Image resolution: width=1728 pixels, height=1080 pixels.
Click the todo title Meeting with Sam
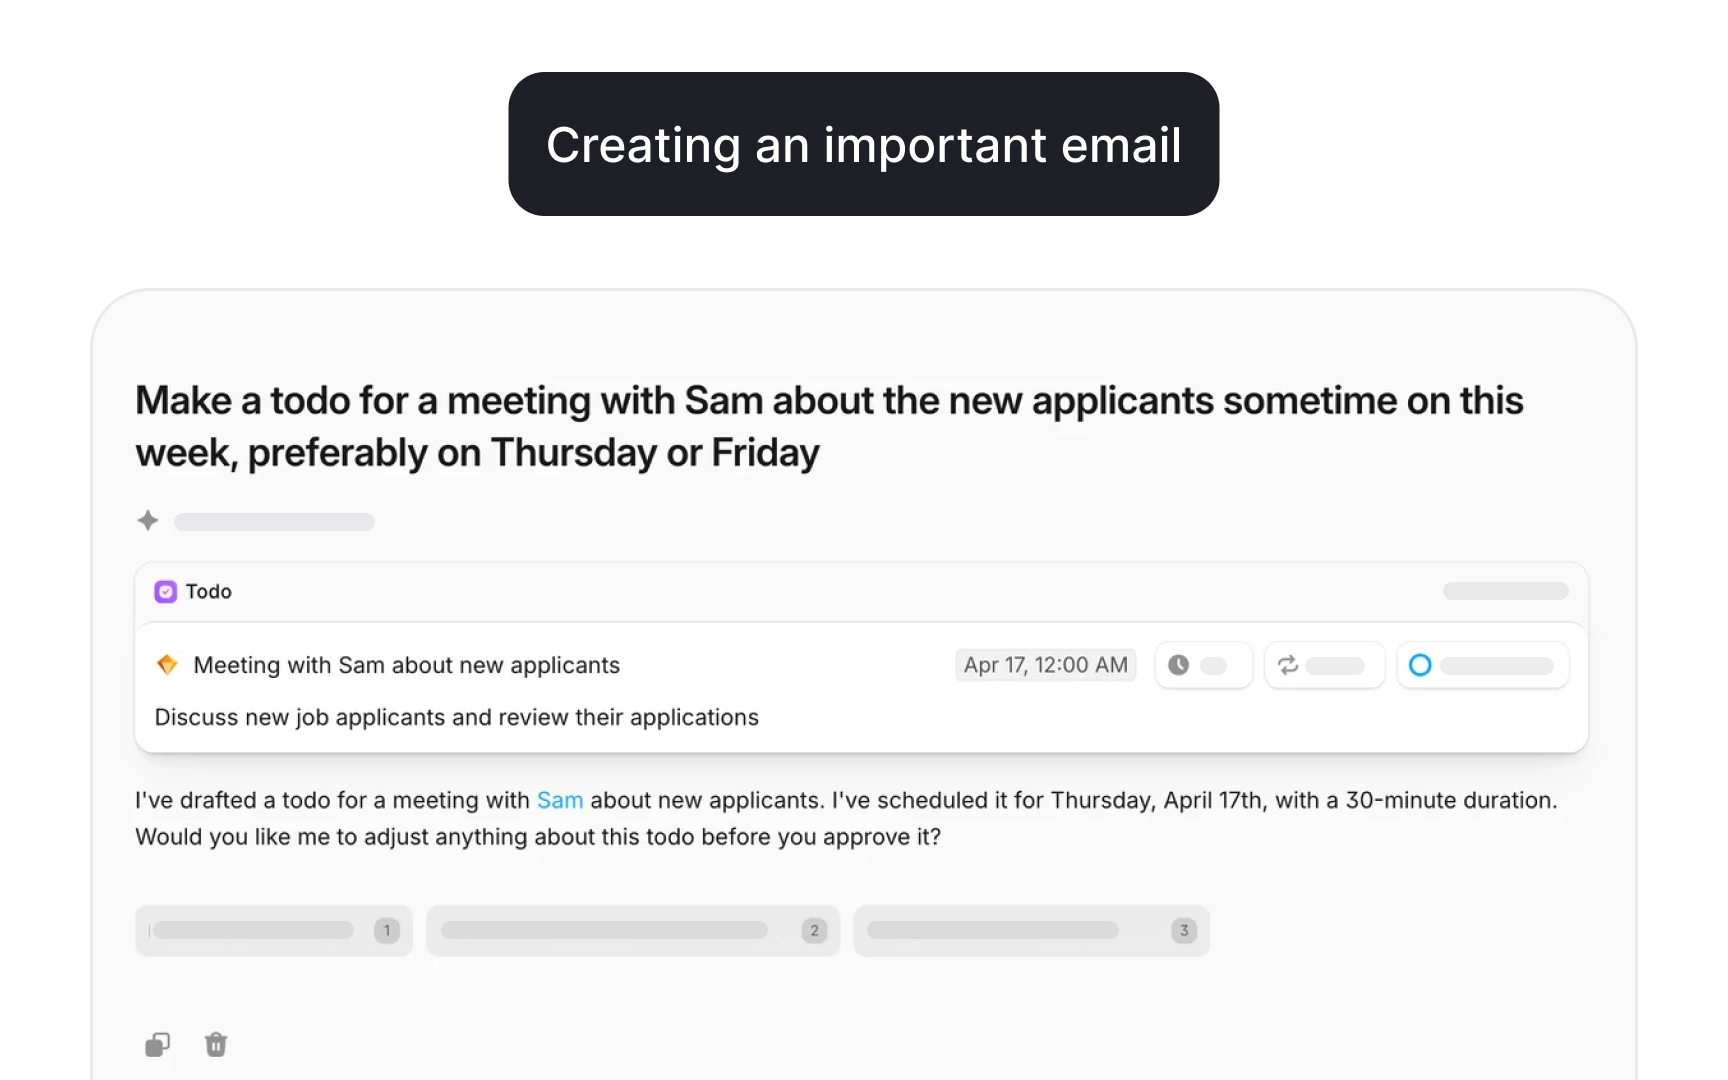pos(407,665)
